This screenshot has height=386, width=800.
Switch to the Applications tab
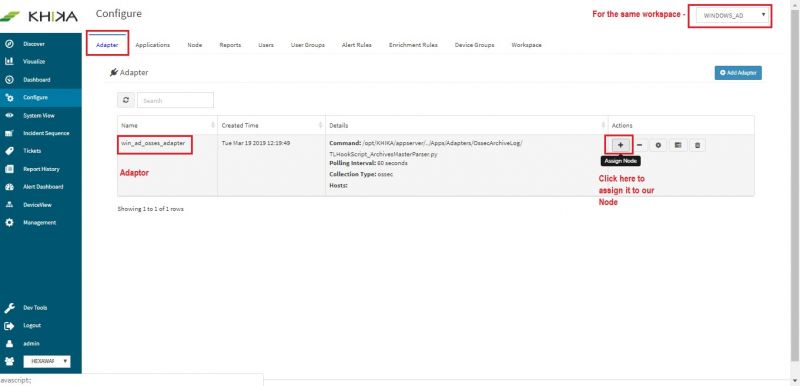[x=153, y=45]
